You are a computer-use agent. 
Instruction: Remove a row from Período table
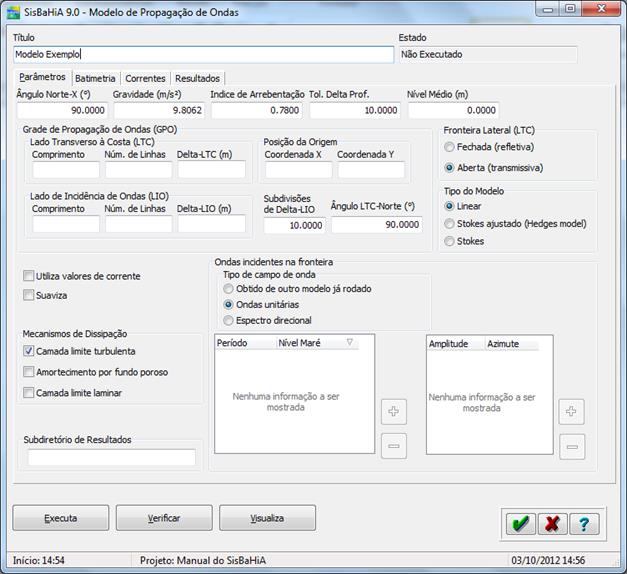pyautogui.click(x=394, y=446)
